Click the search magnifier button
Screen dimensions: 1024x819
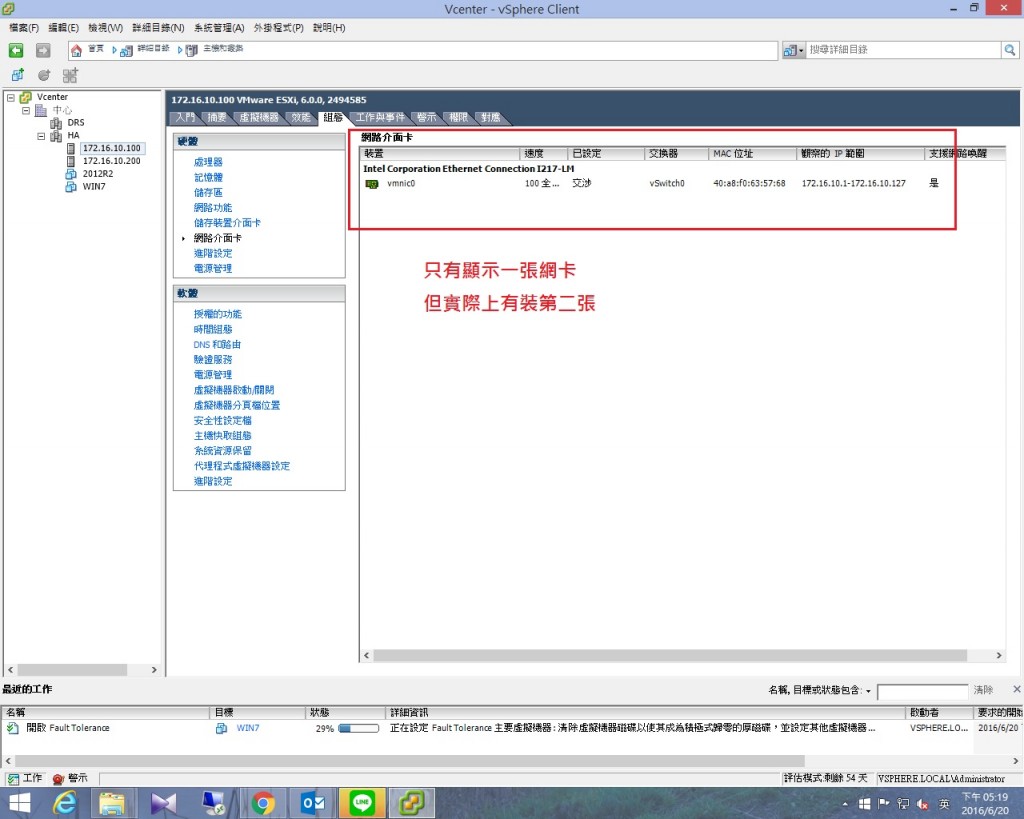click(x=1010, y=50)
